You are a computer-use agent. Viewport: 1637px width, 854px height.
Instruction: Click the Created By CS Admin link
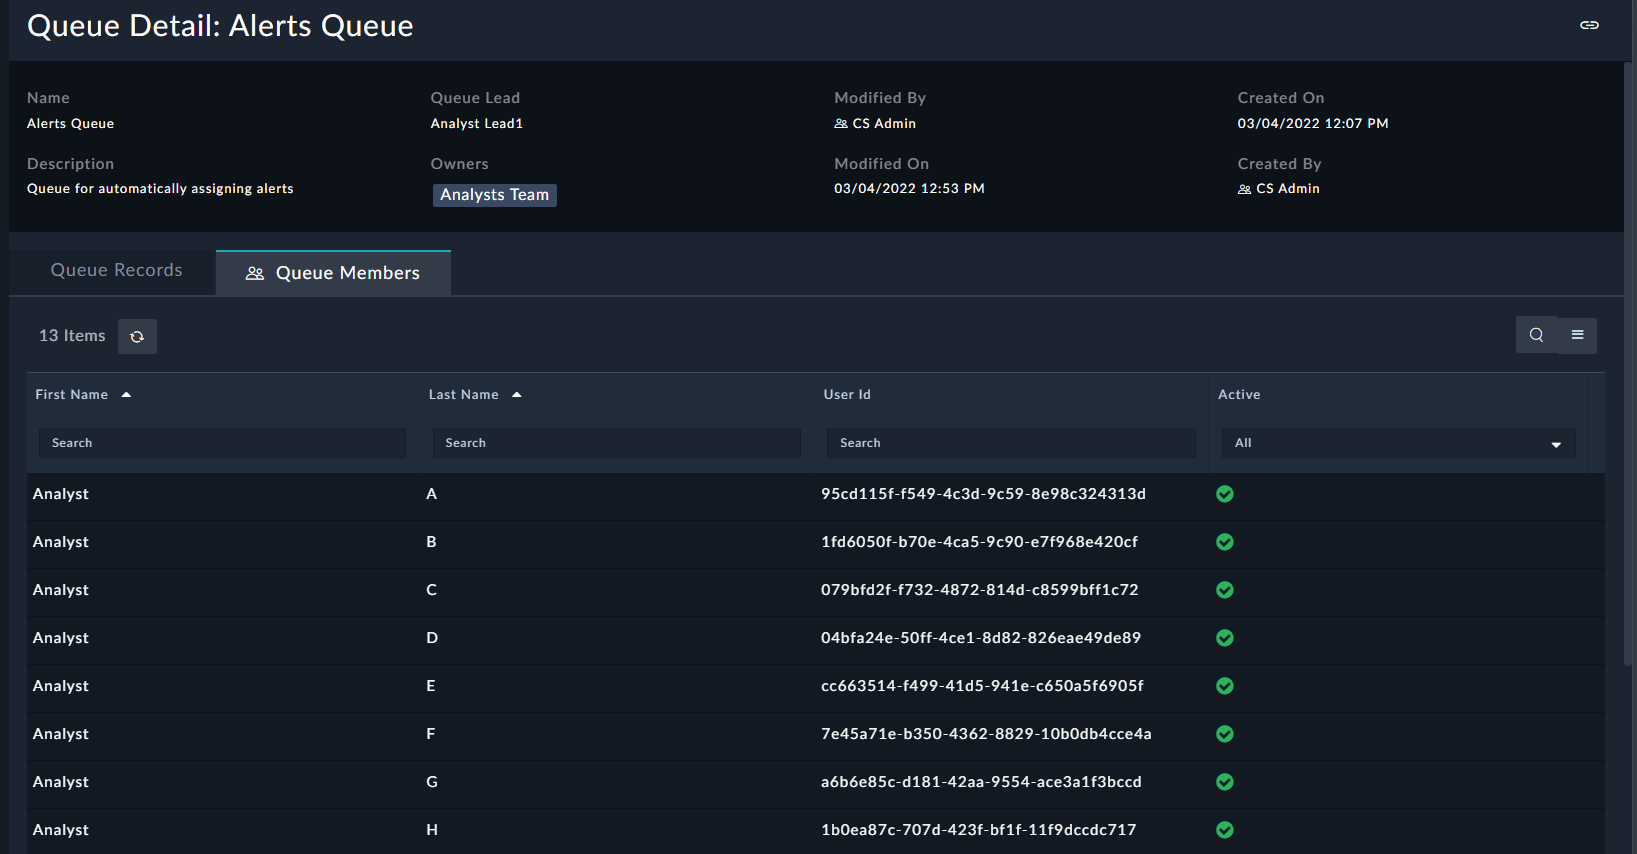(1287, 189)
